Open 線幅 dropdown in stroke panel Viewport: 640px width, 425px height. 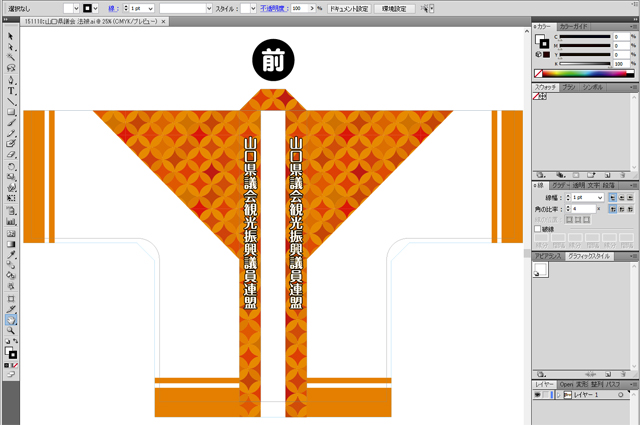click(x=600, y=197)
